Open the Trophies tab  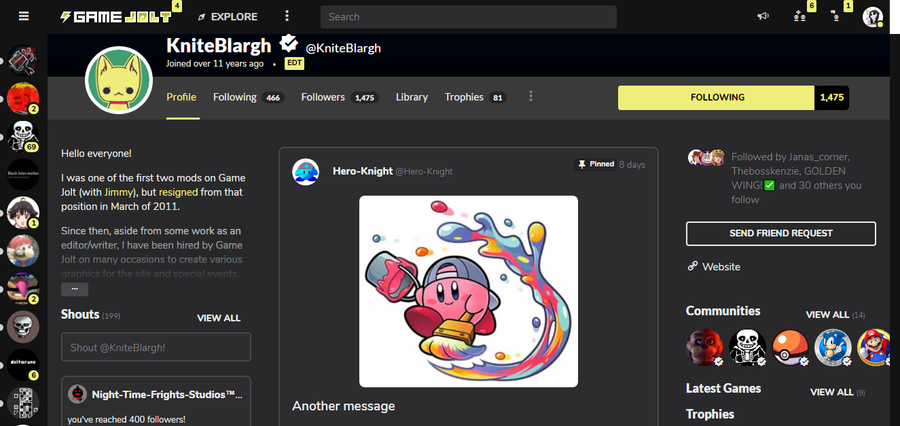tap(475, 97)
